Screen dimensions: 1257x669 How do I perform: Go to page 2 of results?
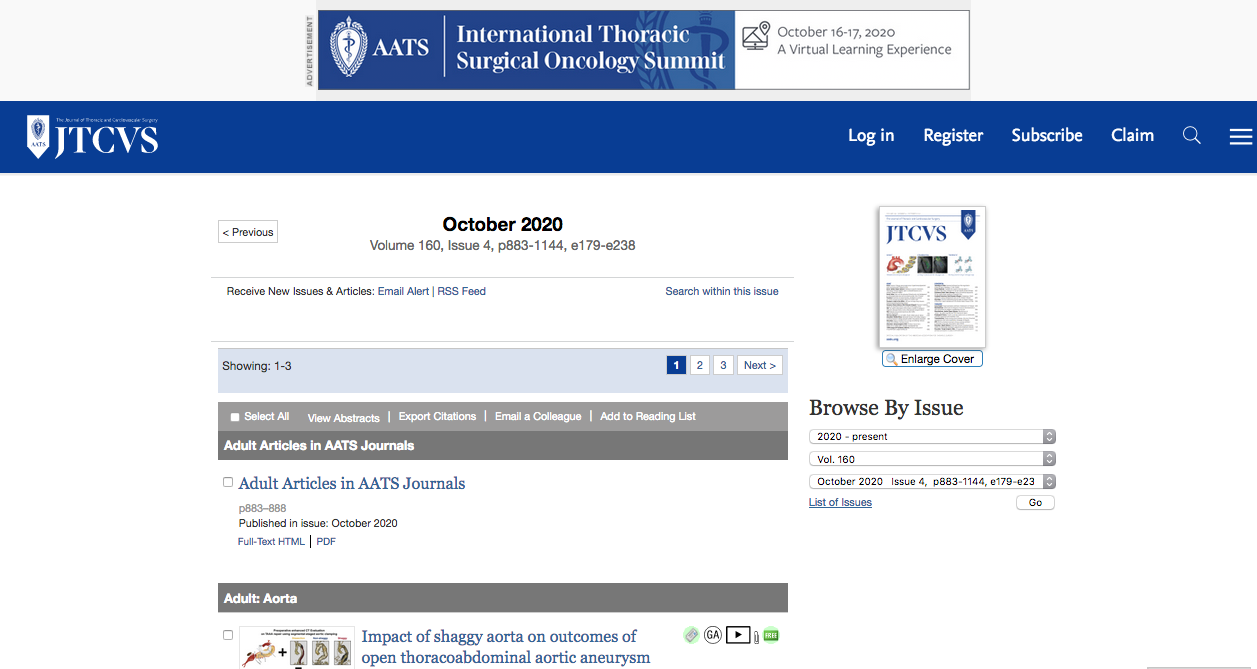(700, 365)
